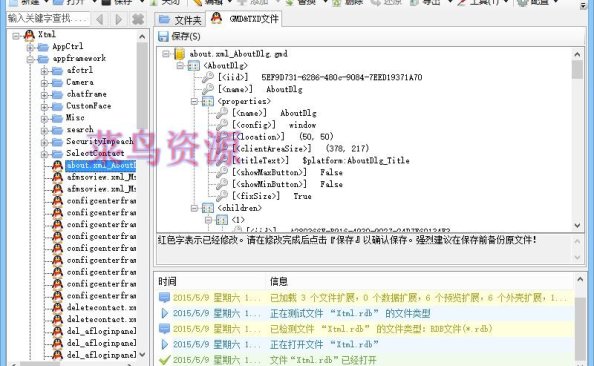This screenshot has width=594, height=366.
Task: Expand the Camera folder
Action: pyautogui.click(x=44, y=83)
